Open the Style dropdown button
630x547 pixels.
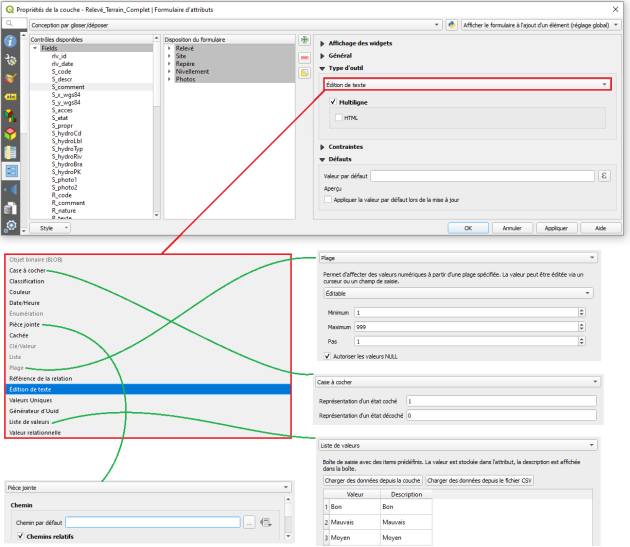pyautogui.click(x=50, y=228)
